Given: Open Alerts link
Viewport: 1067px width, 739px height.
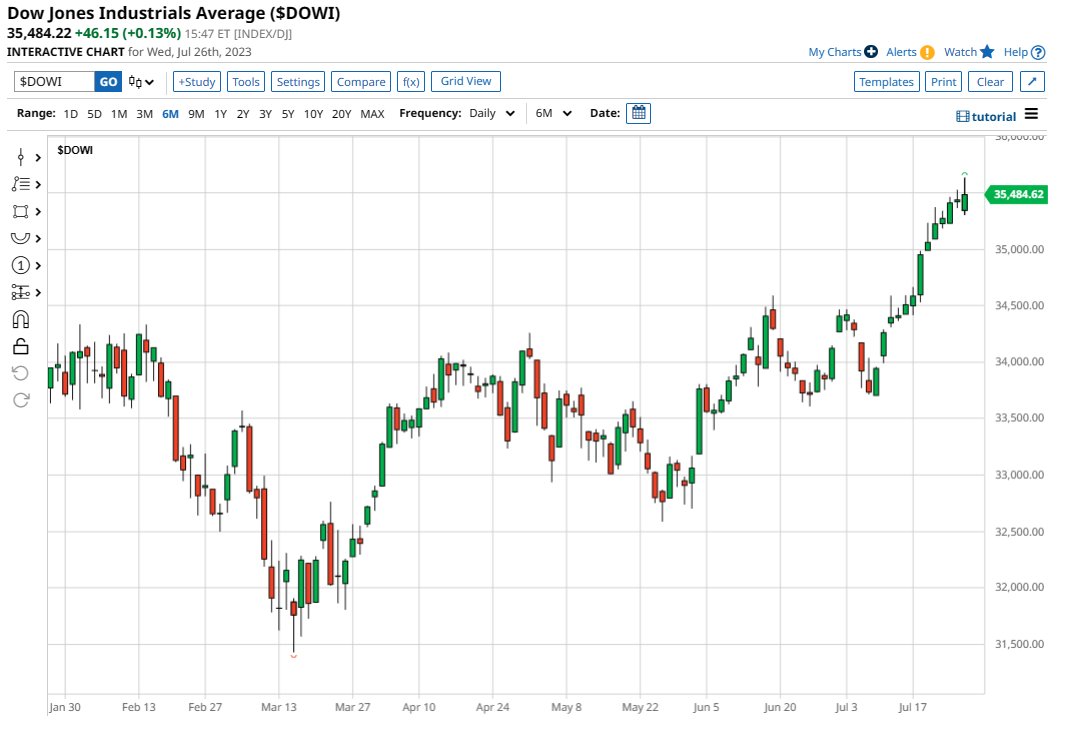Looking at the screenshot, I should tap(902, 52).
